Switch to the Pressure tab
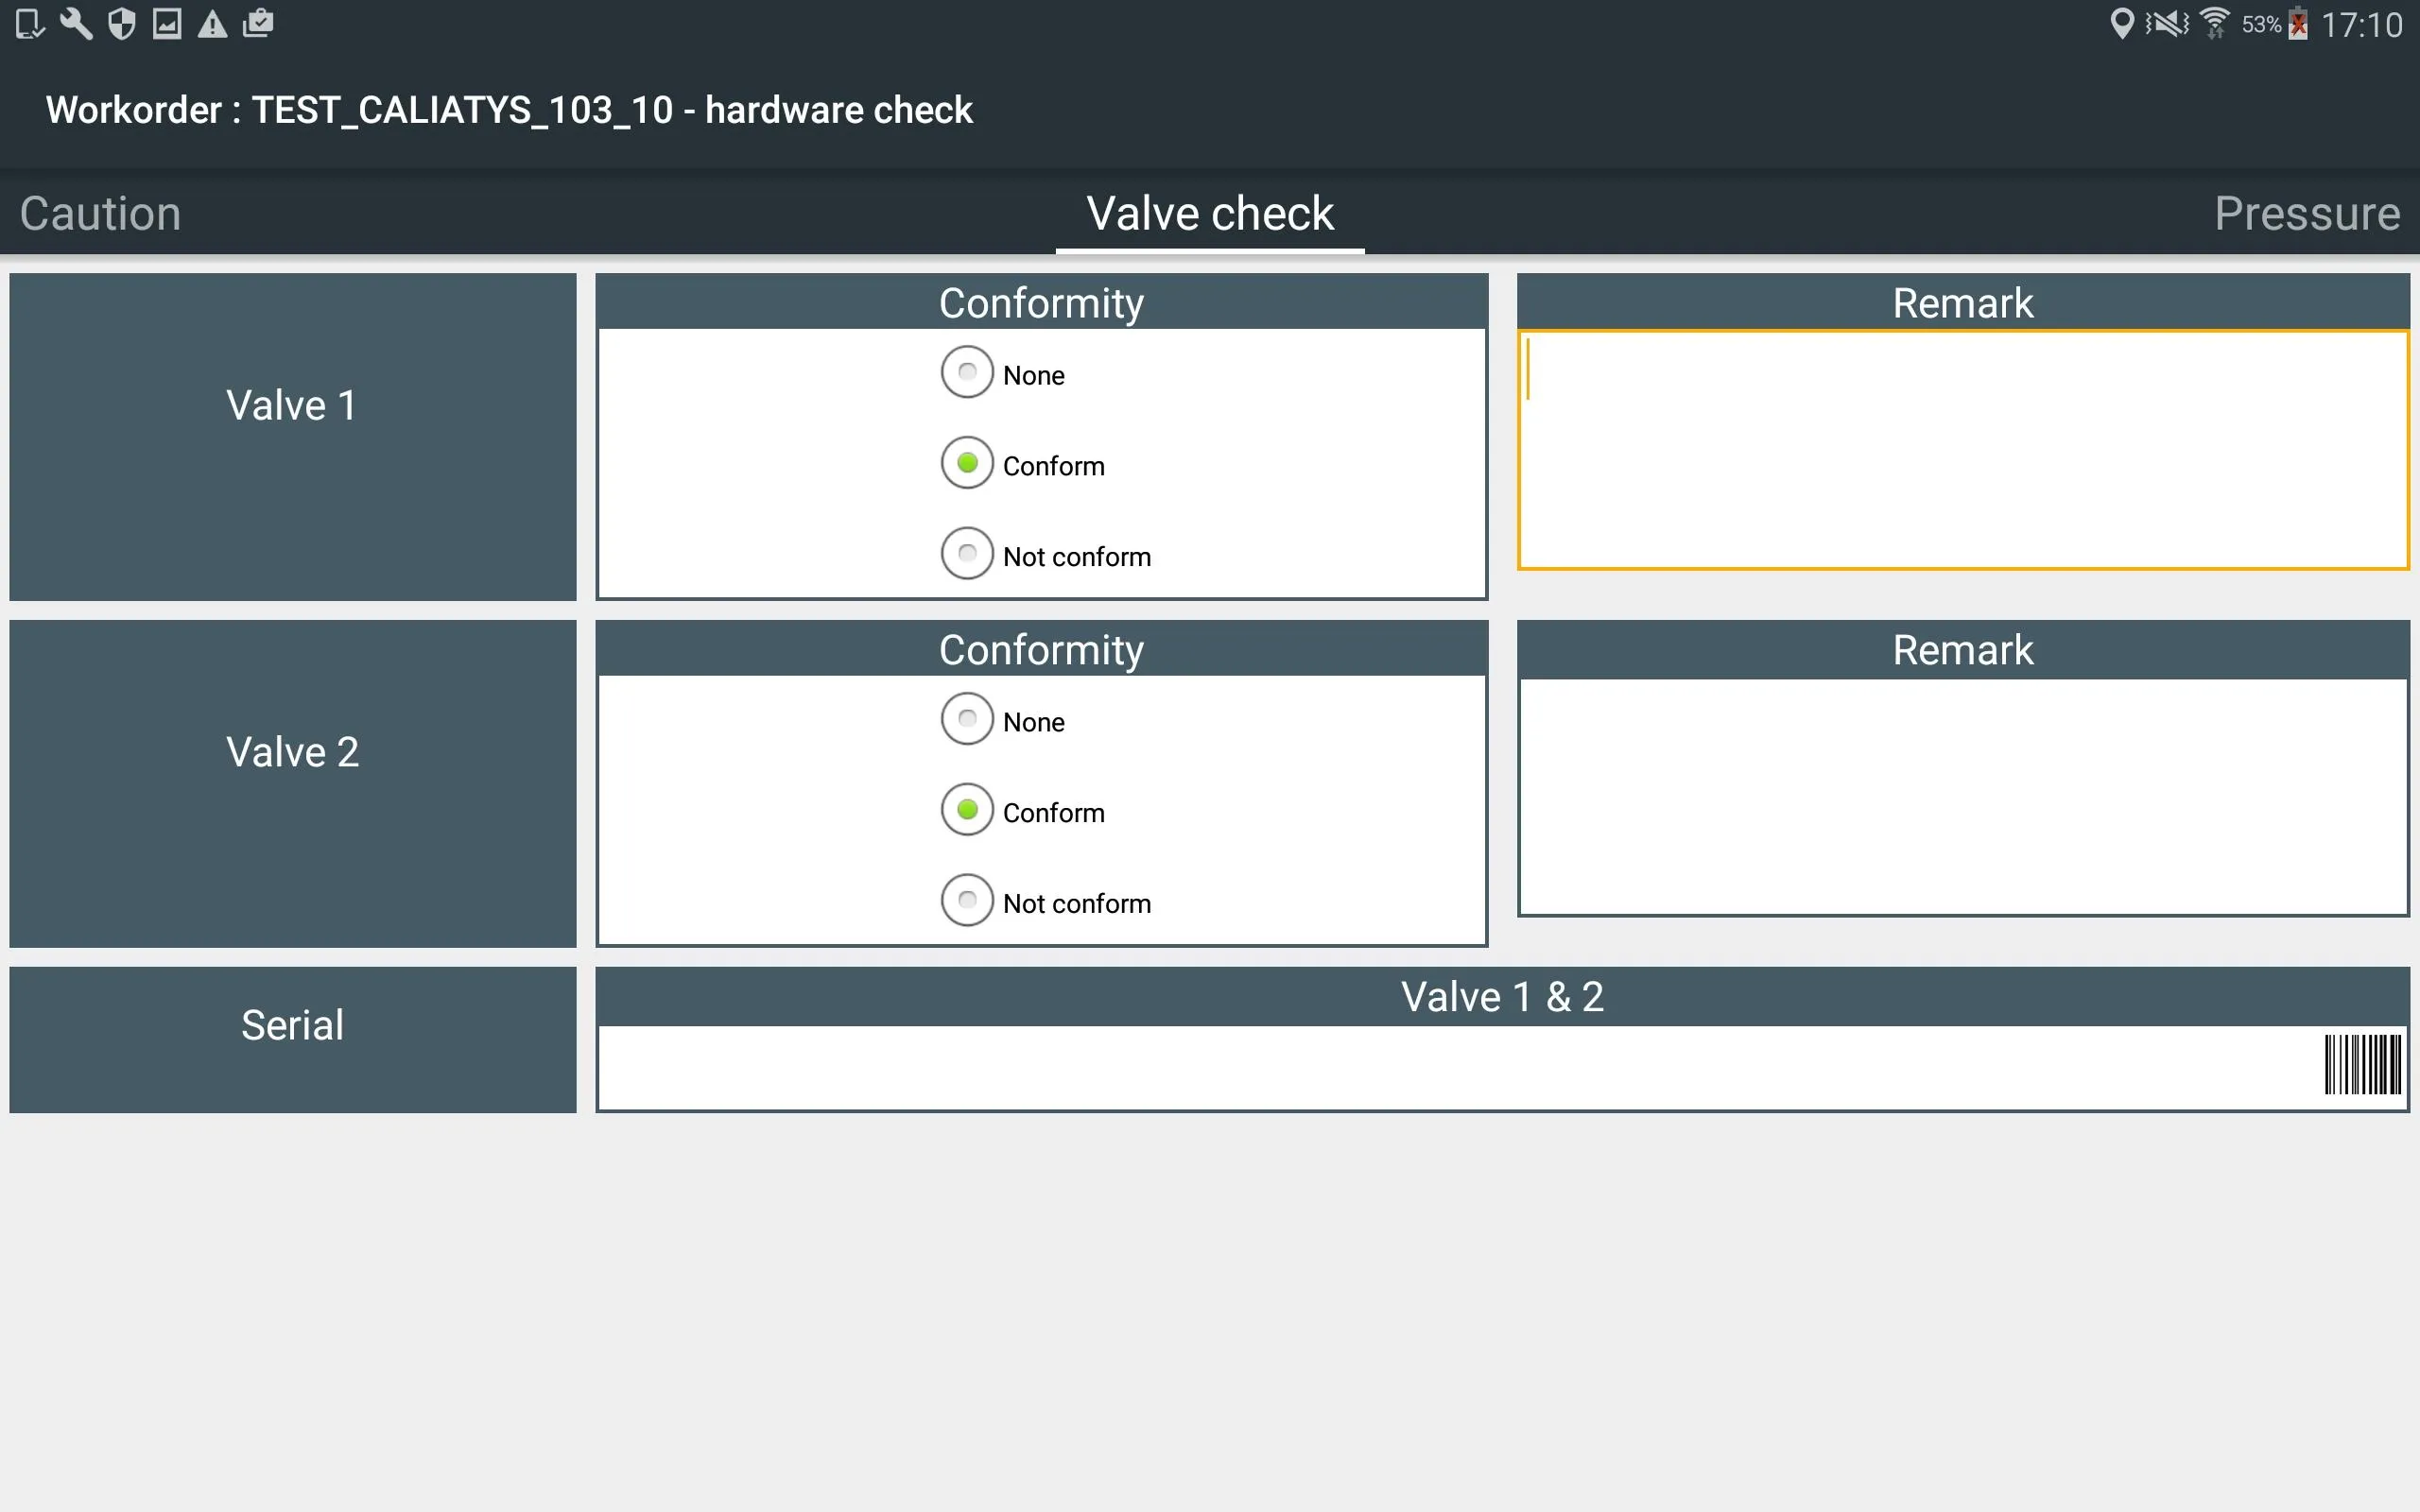This screenshot has height=1512, width=2420. click(2307, 211)
